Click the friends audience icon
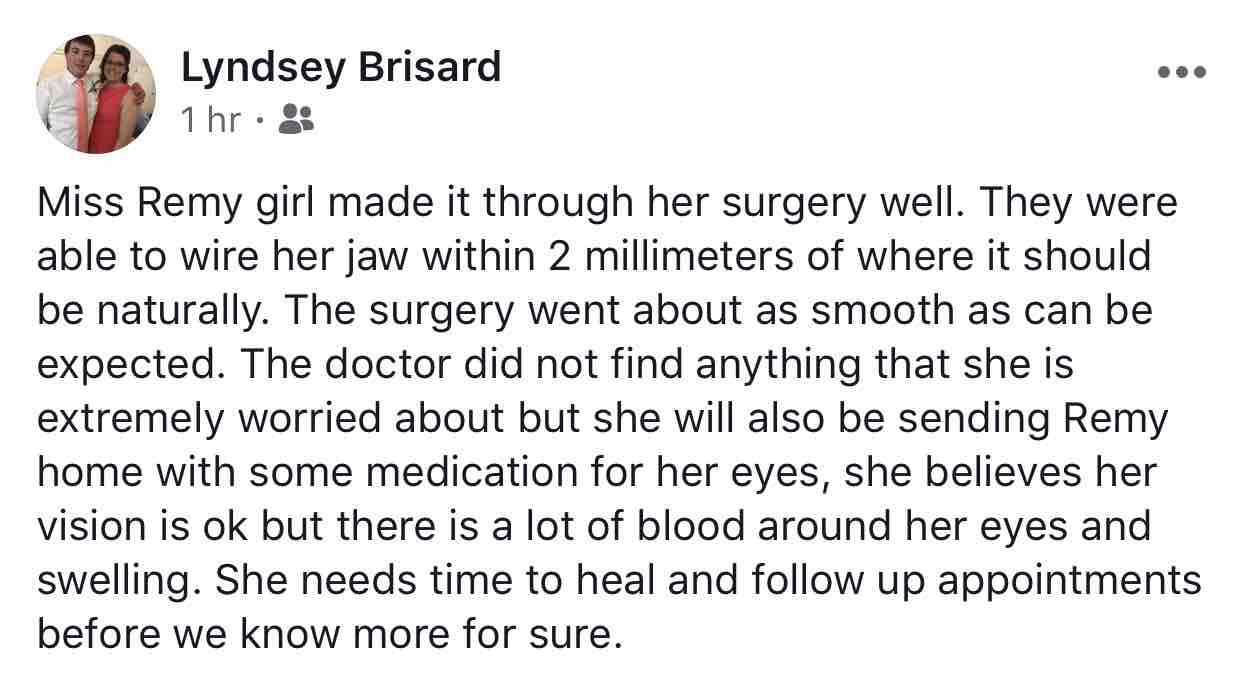The image size is (1242, 679). click(x=295, y=120)
